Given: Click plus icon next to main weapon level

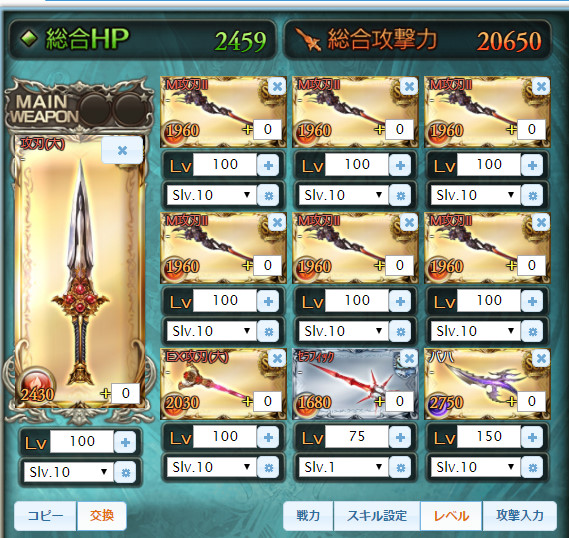Looking at the screenshot, I should point(126,442).
